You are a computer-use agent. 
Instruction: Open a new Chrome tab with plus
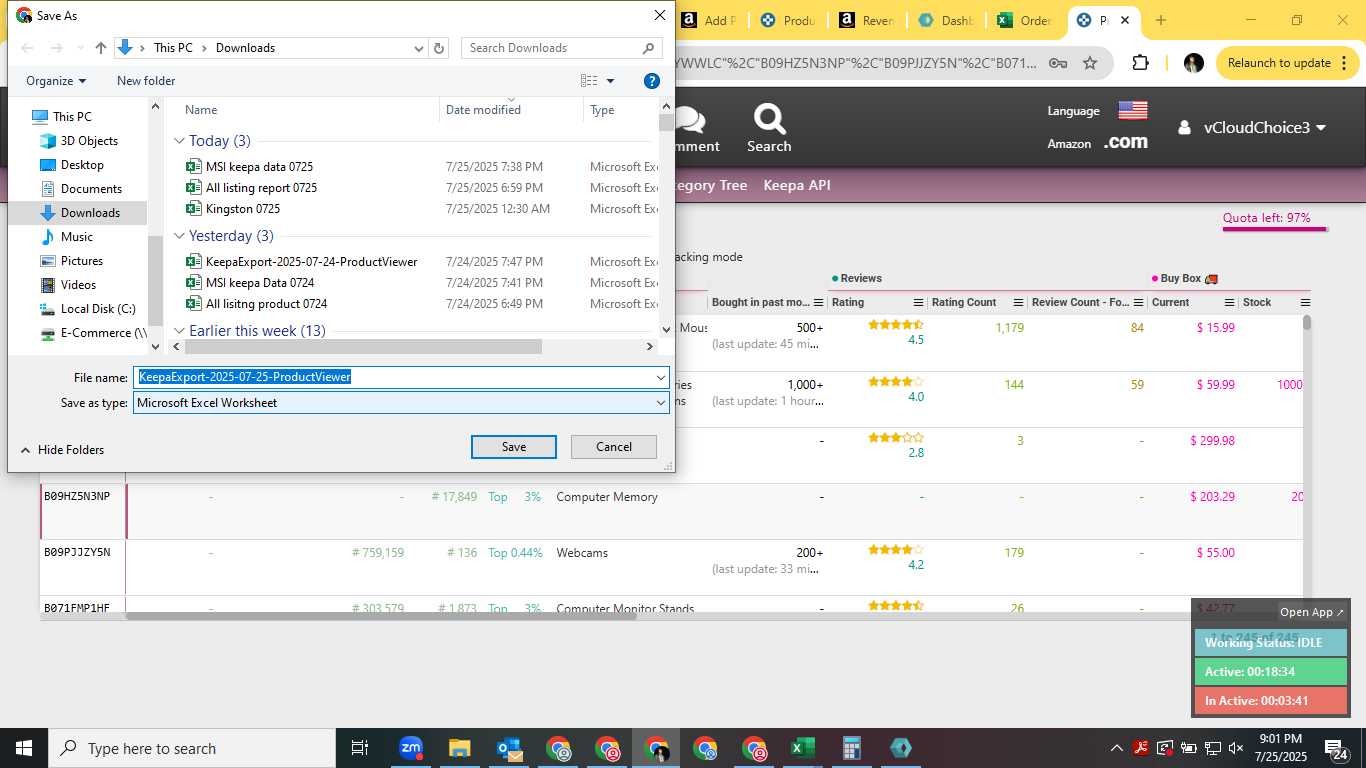coord(1160,20)
